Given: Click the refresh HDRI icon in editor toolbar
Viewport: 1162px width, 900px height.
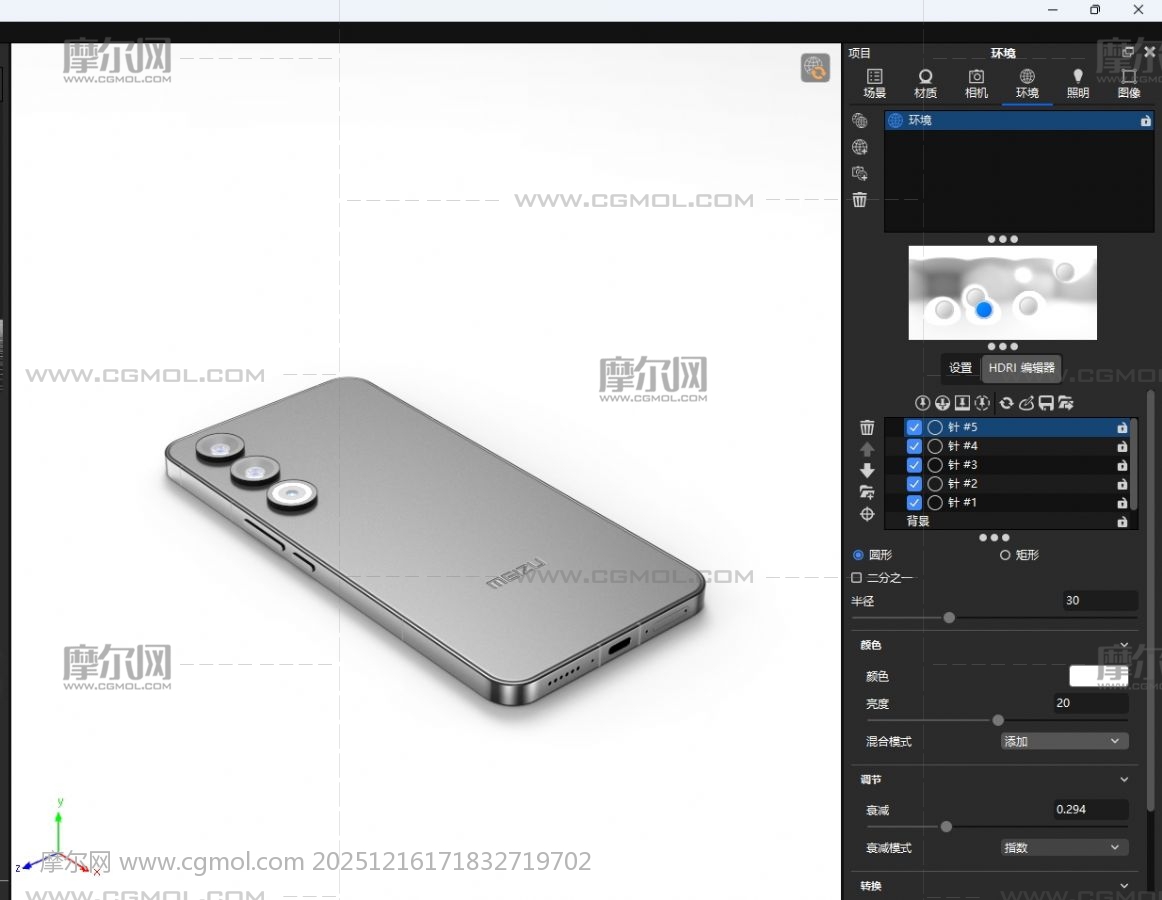Looking at the screenshot, I should [x=1006, y=403].
